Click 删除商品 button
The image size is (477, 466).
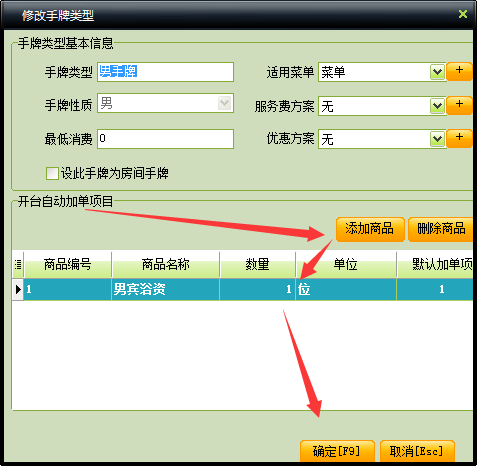pos(441,229)
